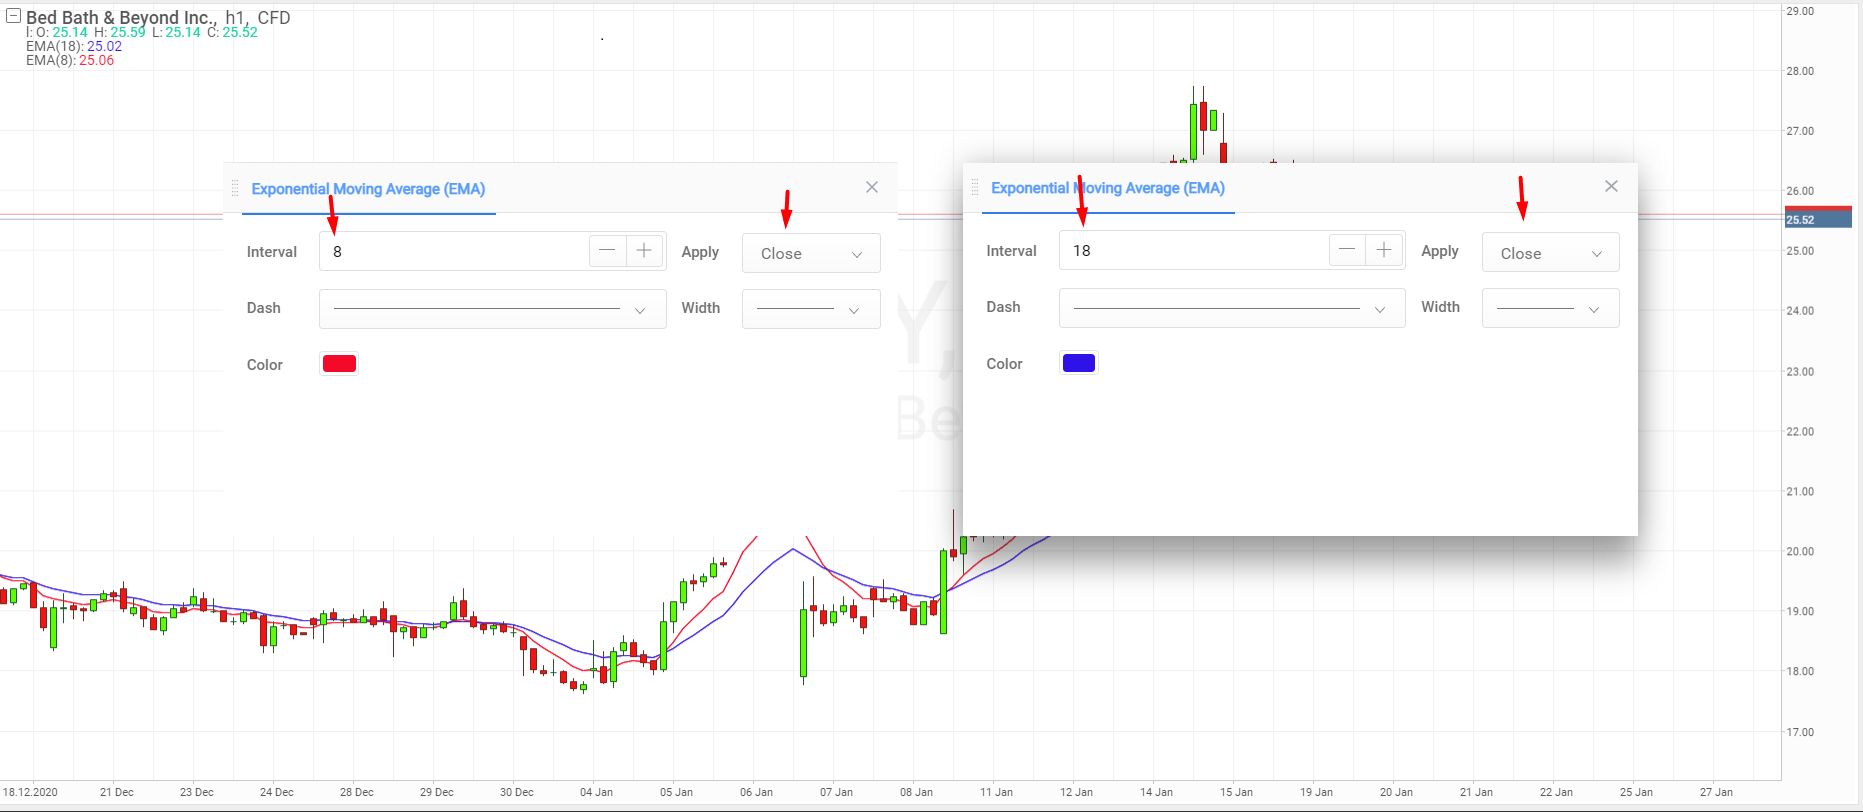Click the 17.00 price axis label
1863x812 pixels.
click(1800, 732)
